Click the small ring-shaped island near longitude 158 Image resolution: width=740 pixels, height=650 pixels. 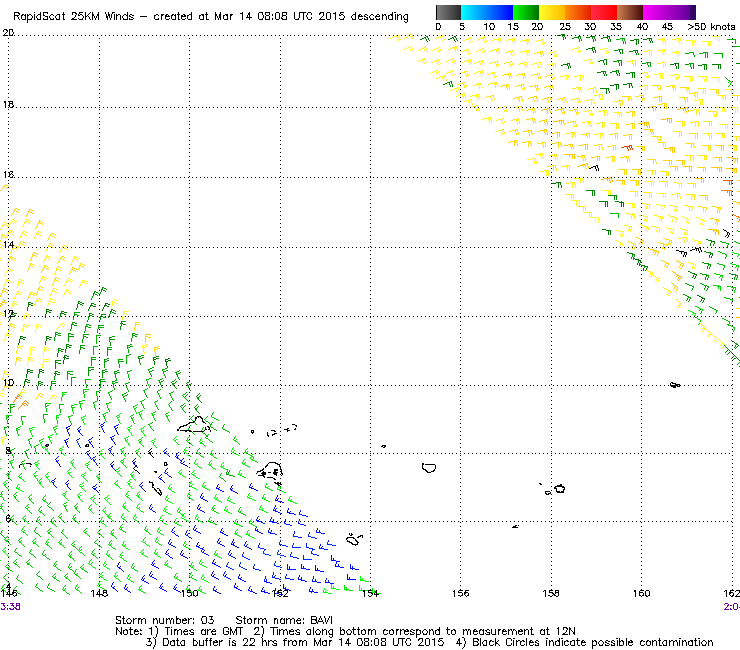[560, 489]
